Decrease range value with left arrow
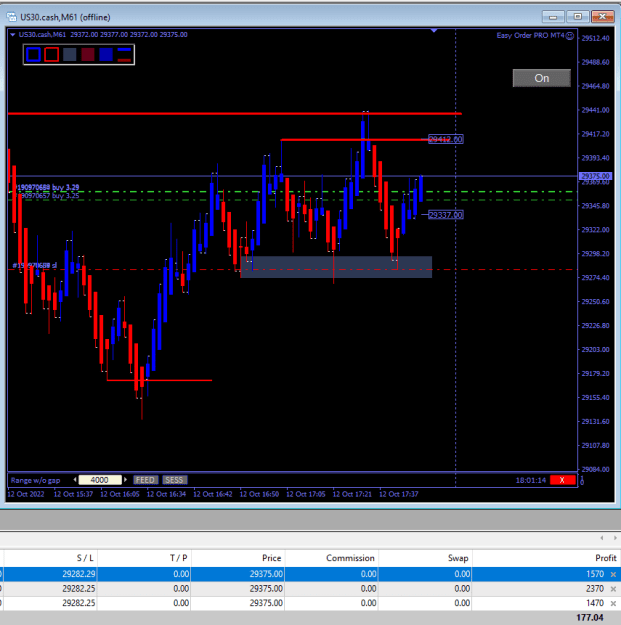621x625 pixels. point(75,480)
